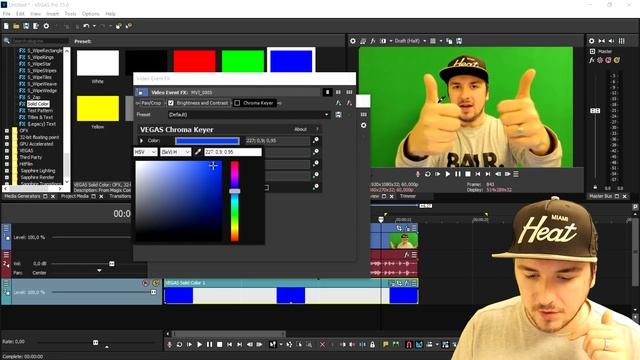Click the saturation-value color field
The height and width of the screenshot is (360, 640).
pos(179,201)
